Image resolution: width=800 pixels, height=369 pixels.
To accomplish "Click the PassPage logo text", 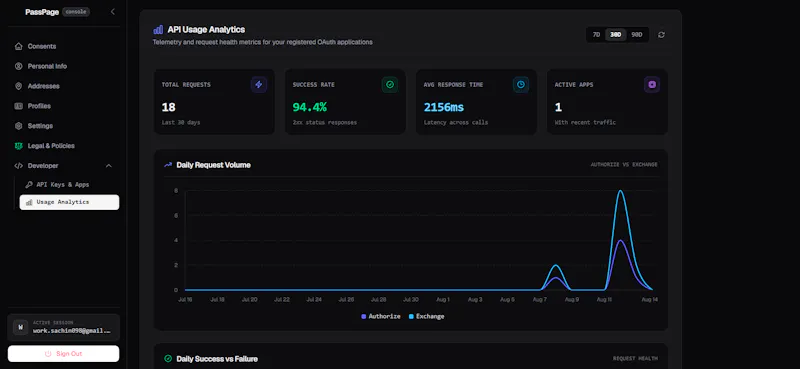I will [42, 12].
